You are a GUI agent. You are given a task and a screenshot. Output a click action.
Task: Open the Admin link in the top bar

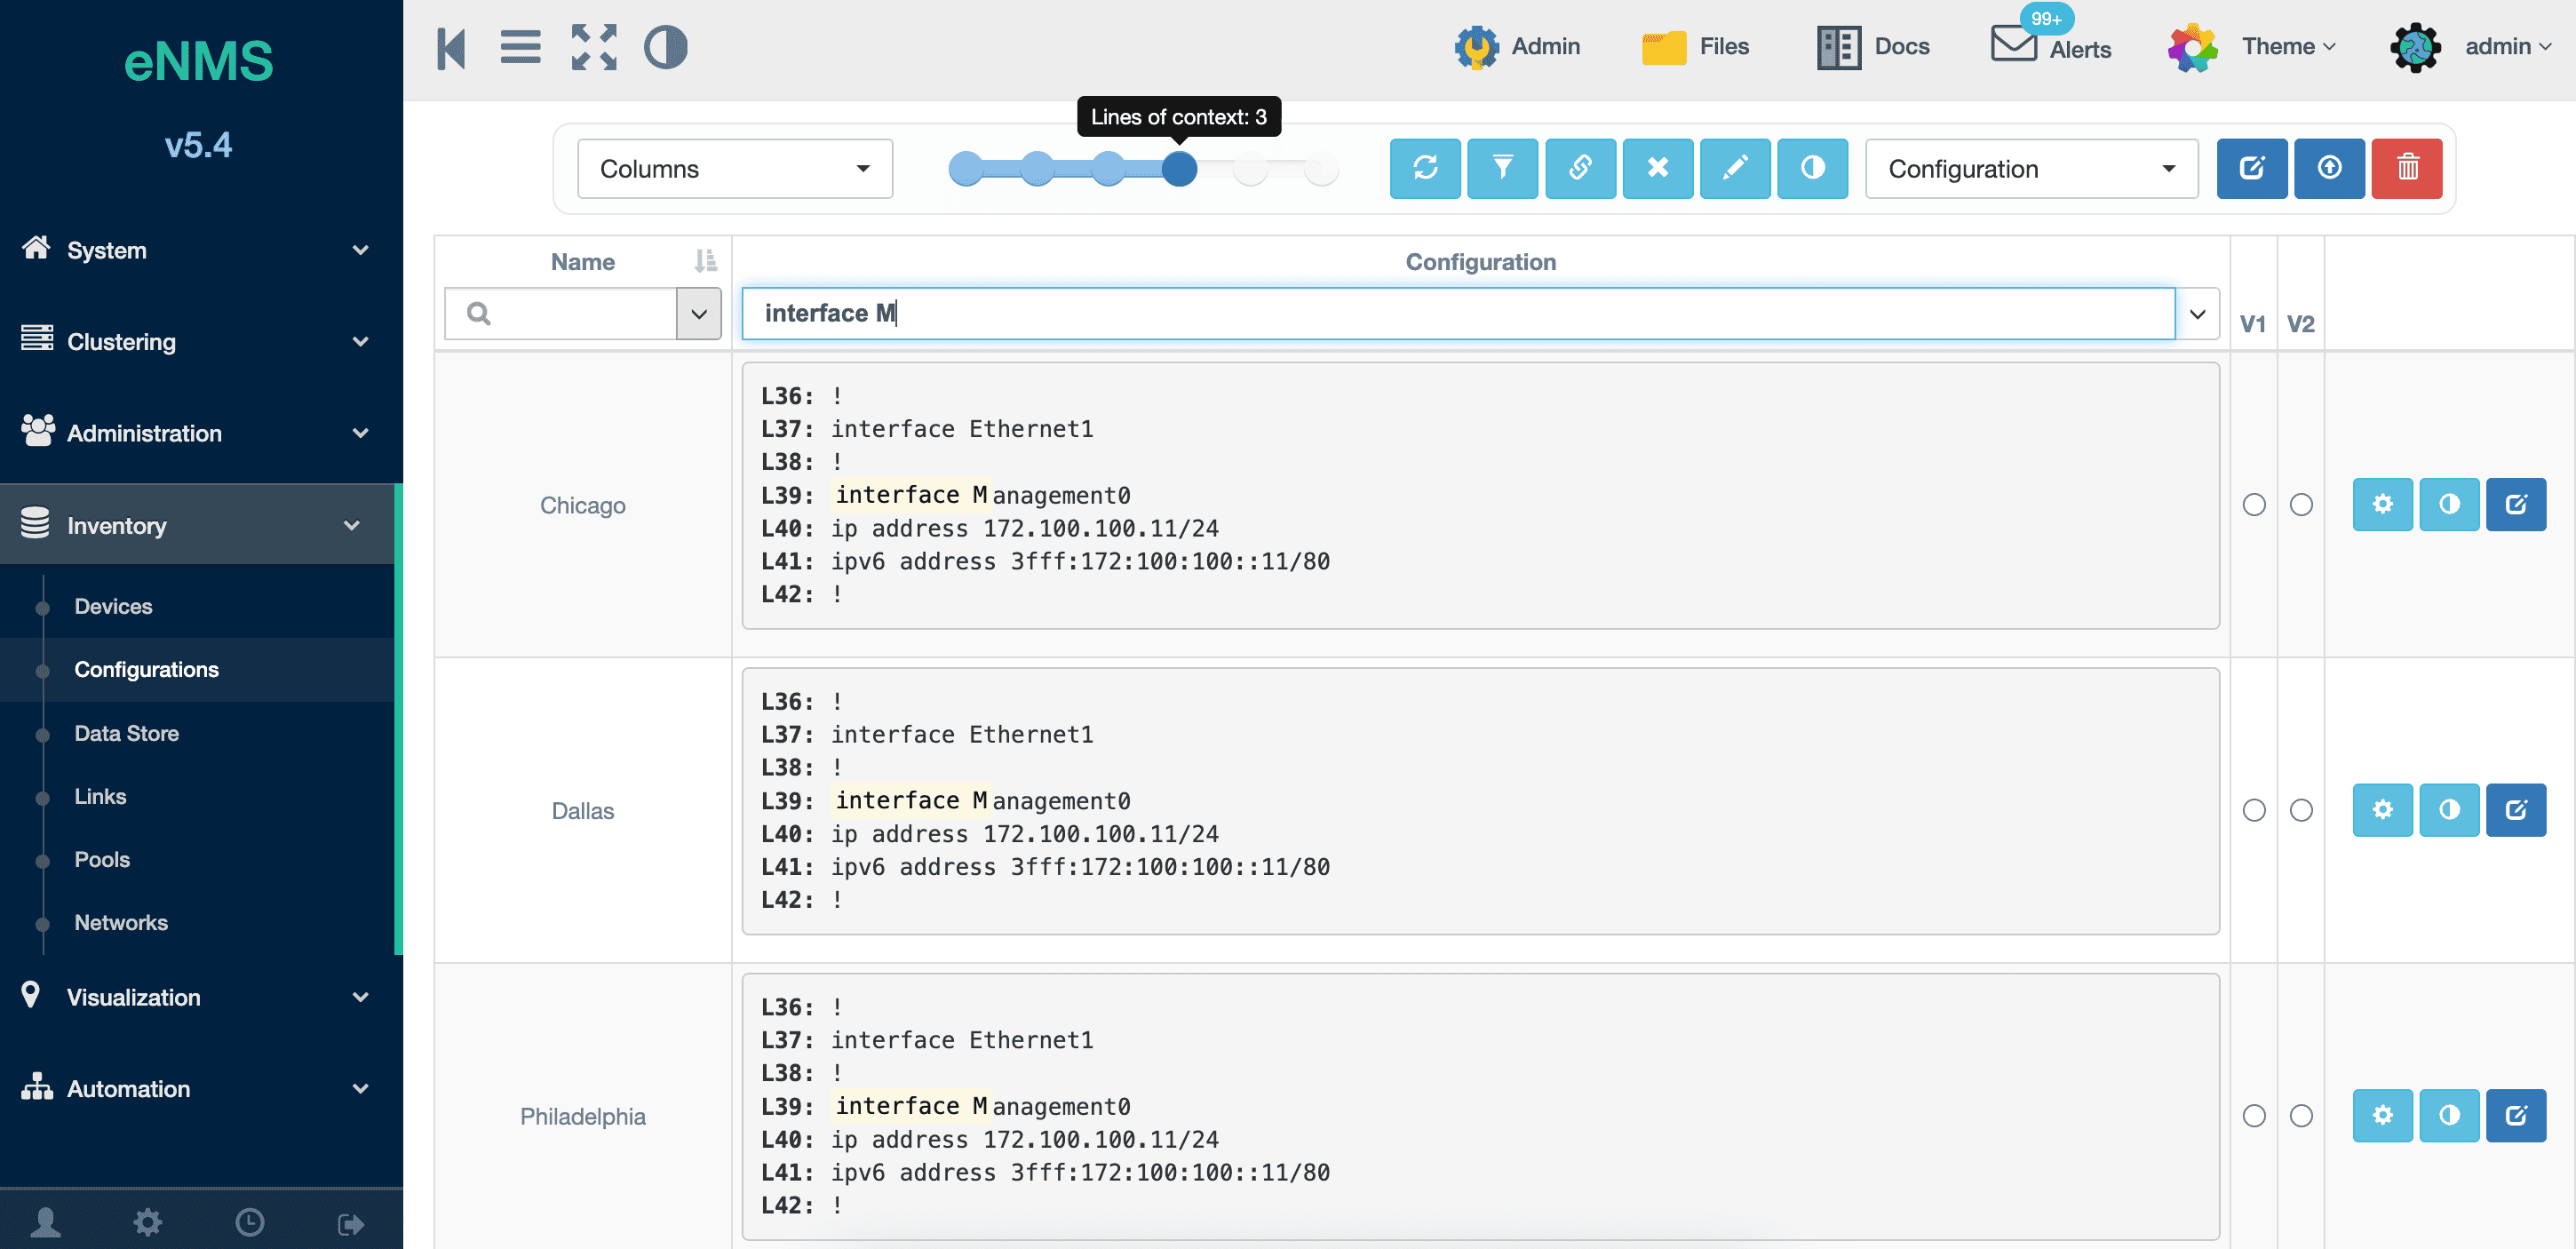point(1517,47)
